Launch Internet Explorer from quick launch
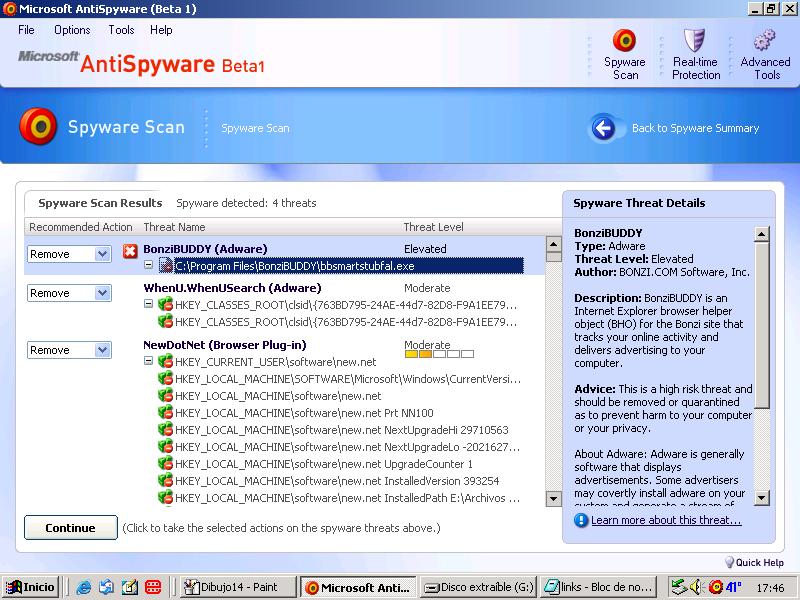This screenshot has width=800, height=600. (84, 587)
